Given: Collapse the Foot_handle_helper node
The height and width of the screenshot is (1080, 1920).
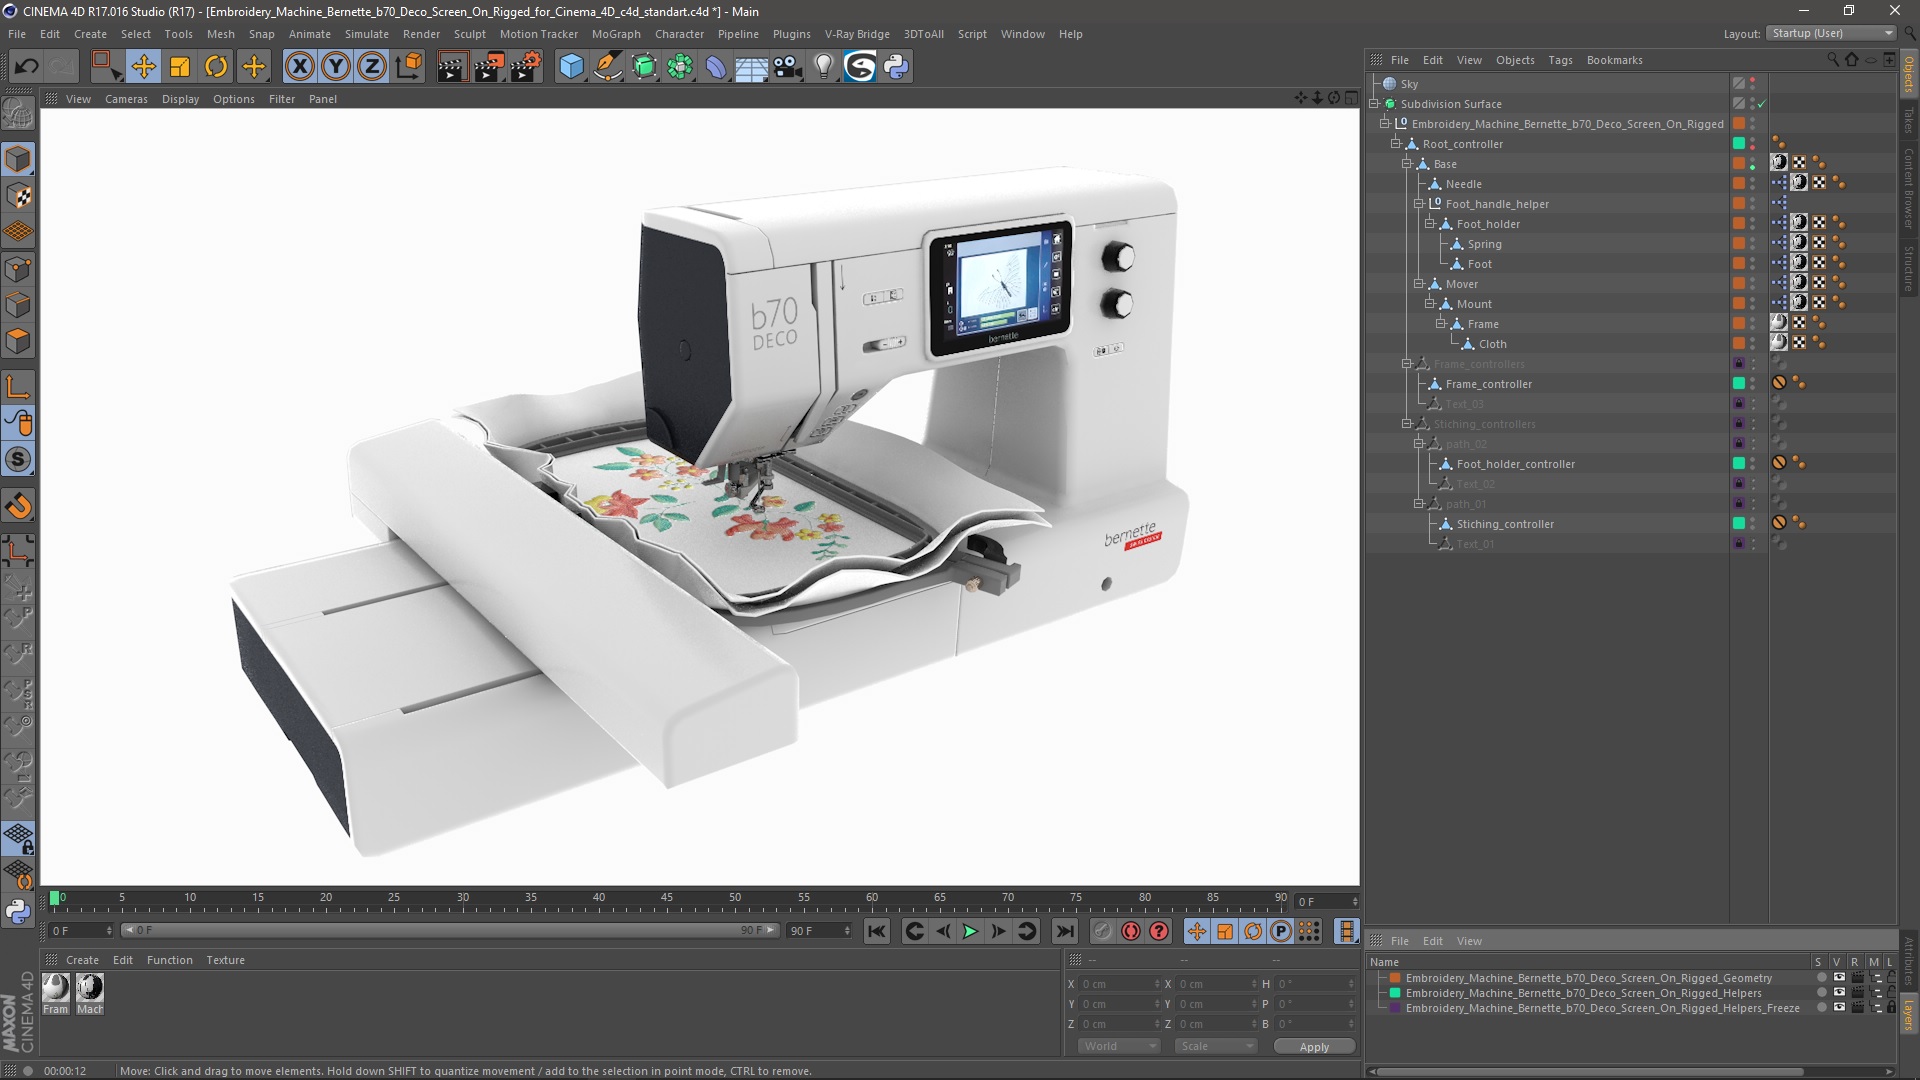Looking at the screenshot, I should 1418,204.
